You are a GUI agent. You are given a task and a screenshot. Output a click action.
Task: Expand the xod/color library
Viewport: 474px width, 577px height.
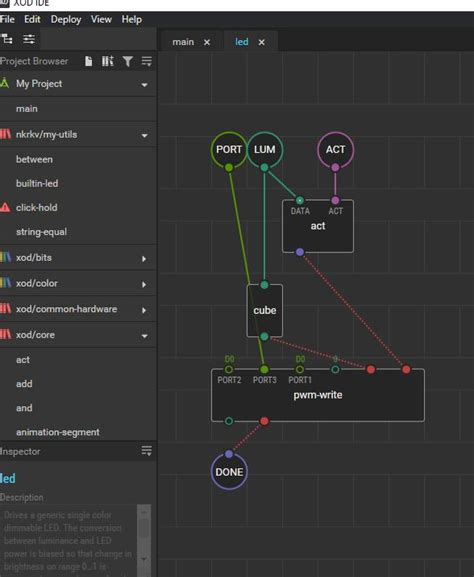(x=144, y=284)
